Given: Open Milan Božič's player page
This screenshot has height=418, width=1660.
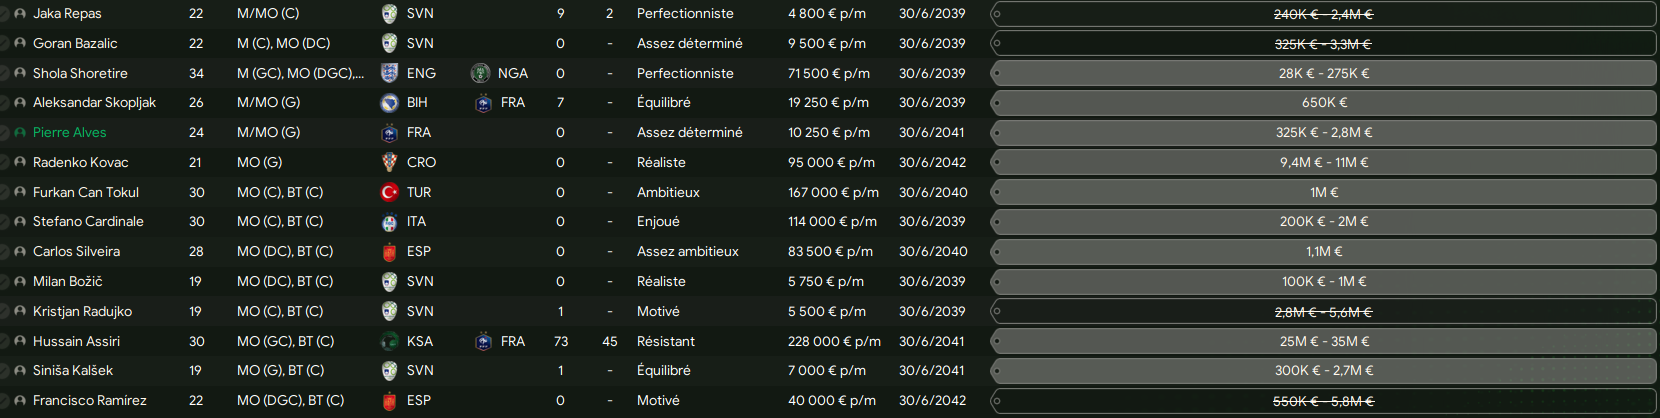Looking at the screenshot, I should click(68, 282).
